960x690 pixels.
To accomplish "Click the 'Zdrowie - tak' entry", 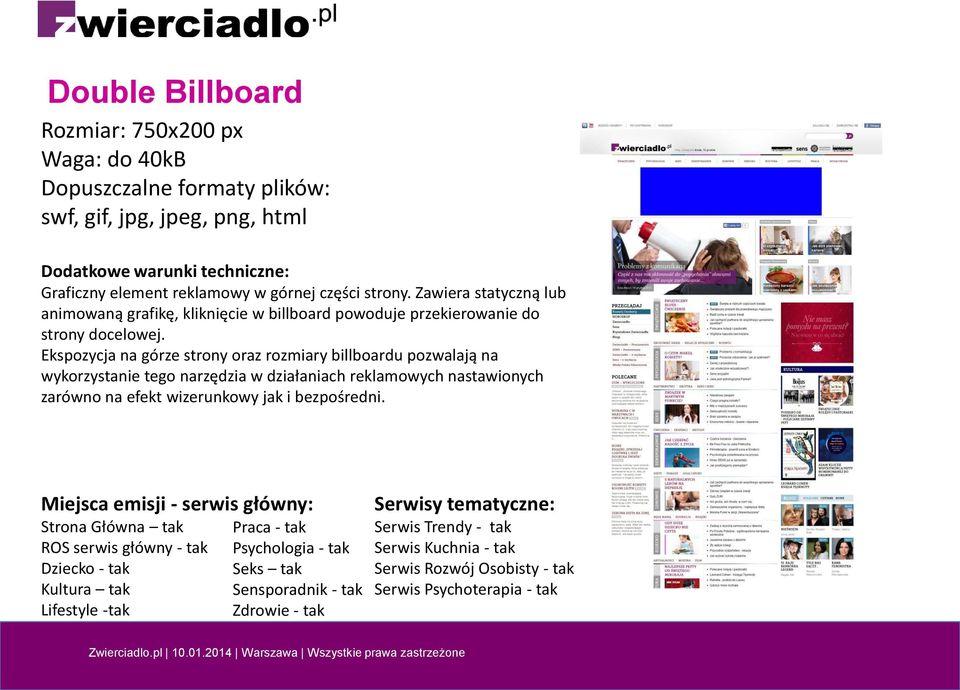I will click(x=279, y=610).
